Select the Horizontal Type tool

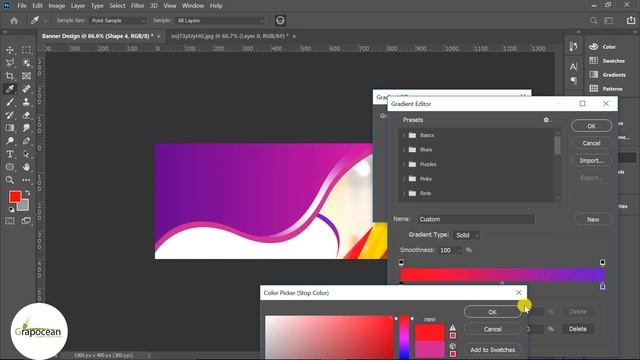pyautogui.click(x=10, y=154)
